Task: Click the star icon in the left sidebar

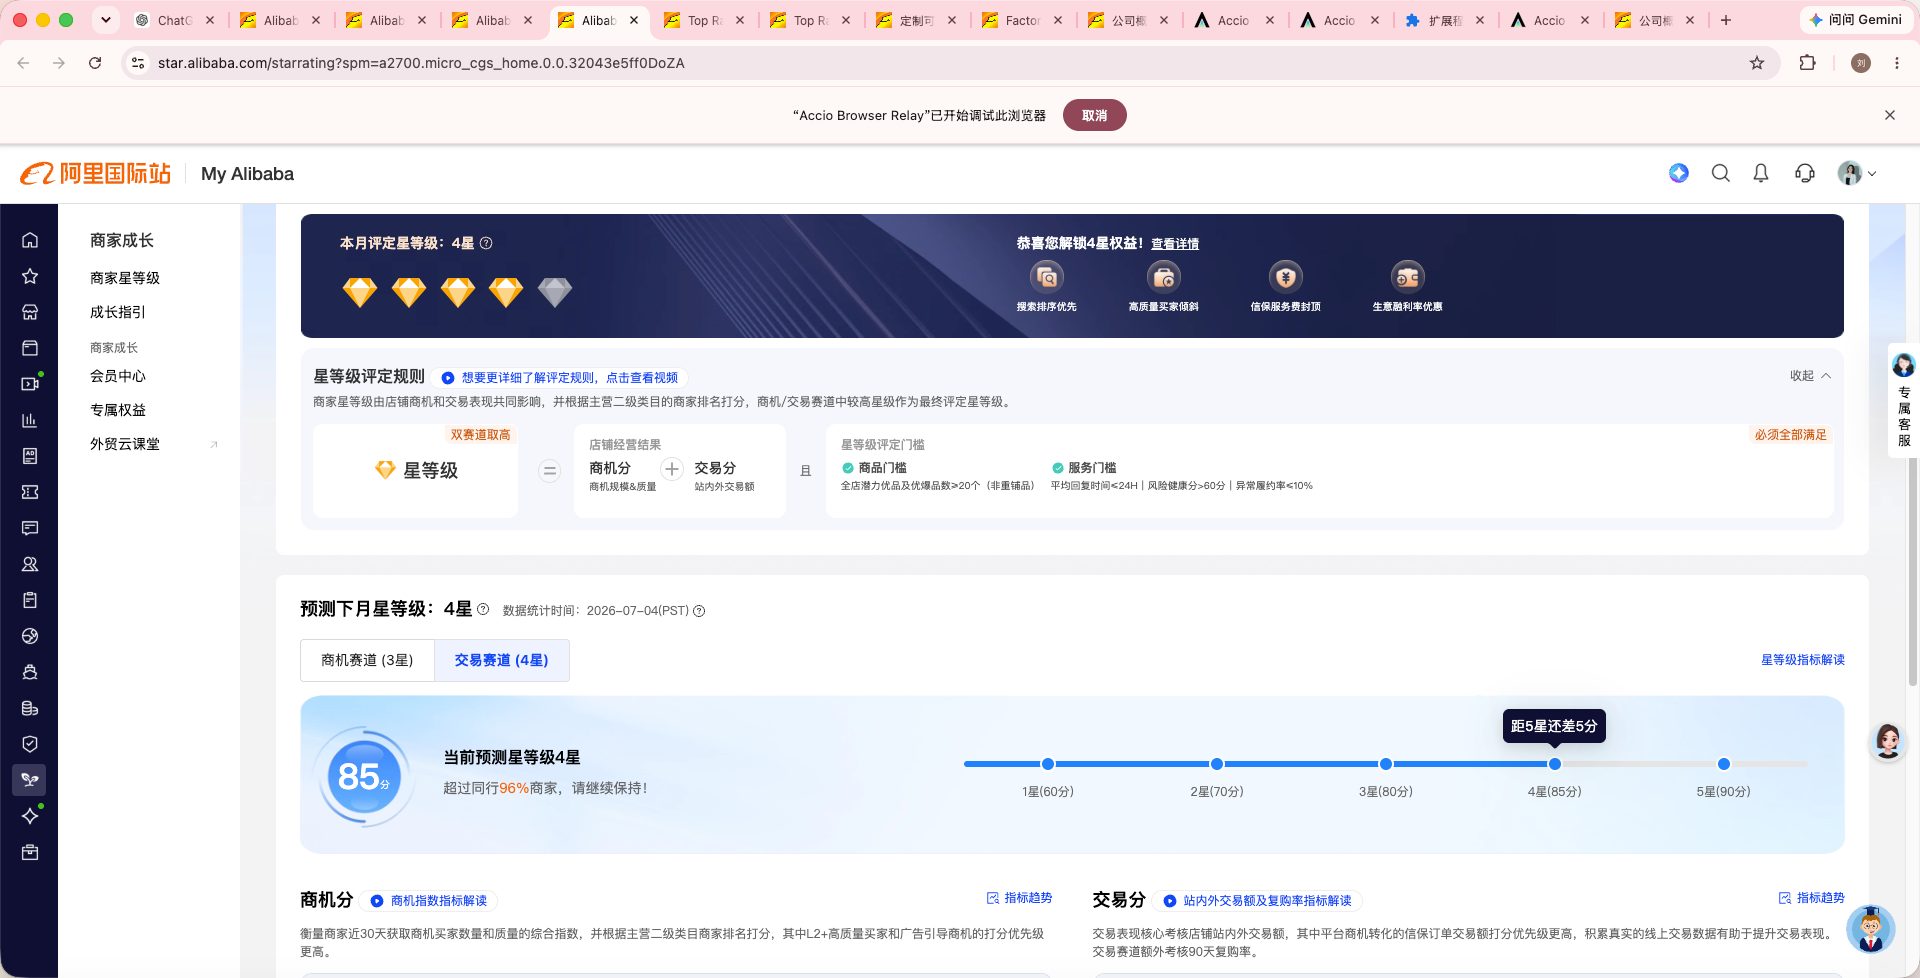Action: pos(30,276)
